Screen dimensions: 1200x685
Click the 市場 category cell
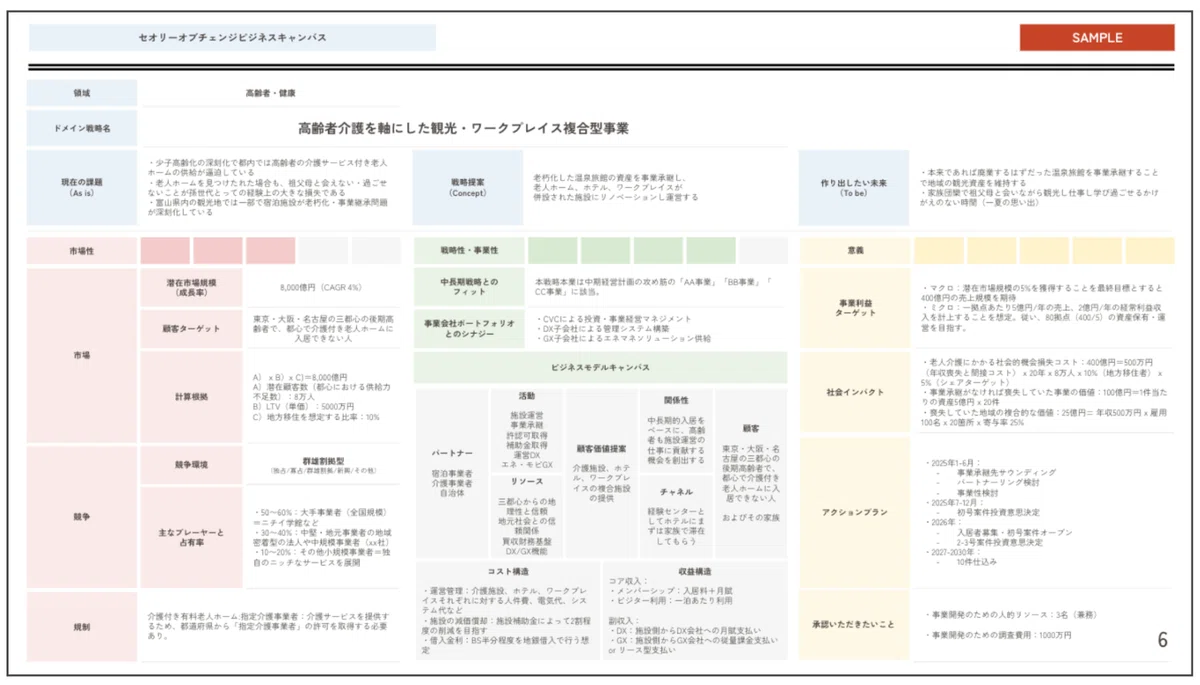point(82,355)
